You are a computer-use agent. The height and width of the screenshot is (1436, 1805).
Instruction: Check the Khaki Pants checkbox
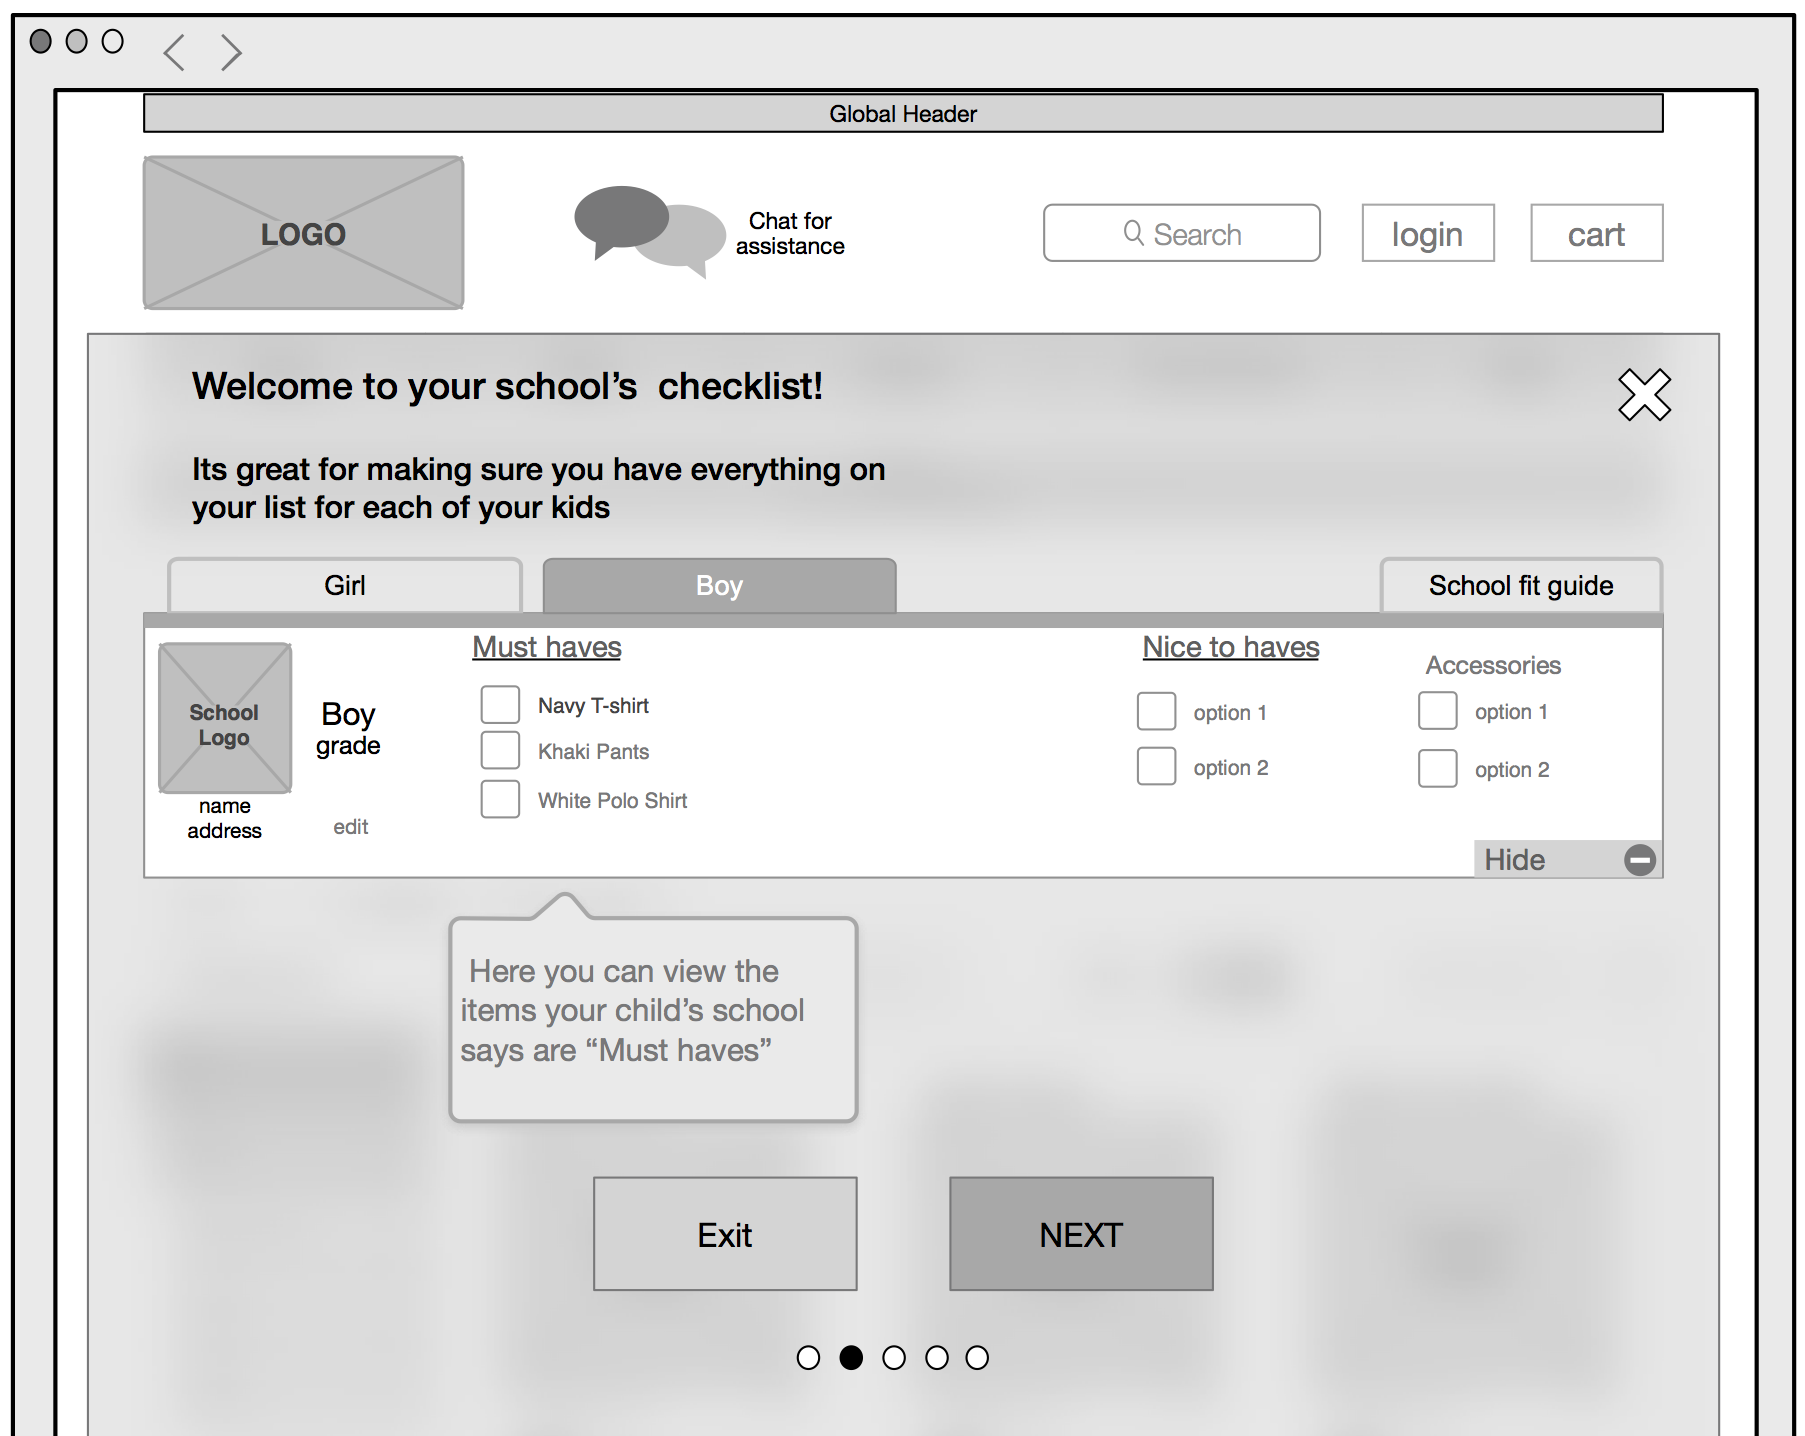pos(500,750)
